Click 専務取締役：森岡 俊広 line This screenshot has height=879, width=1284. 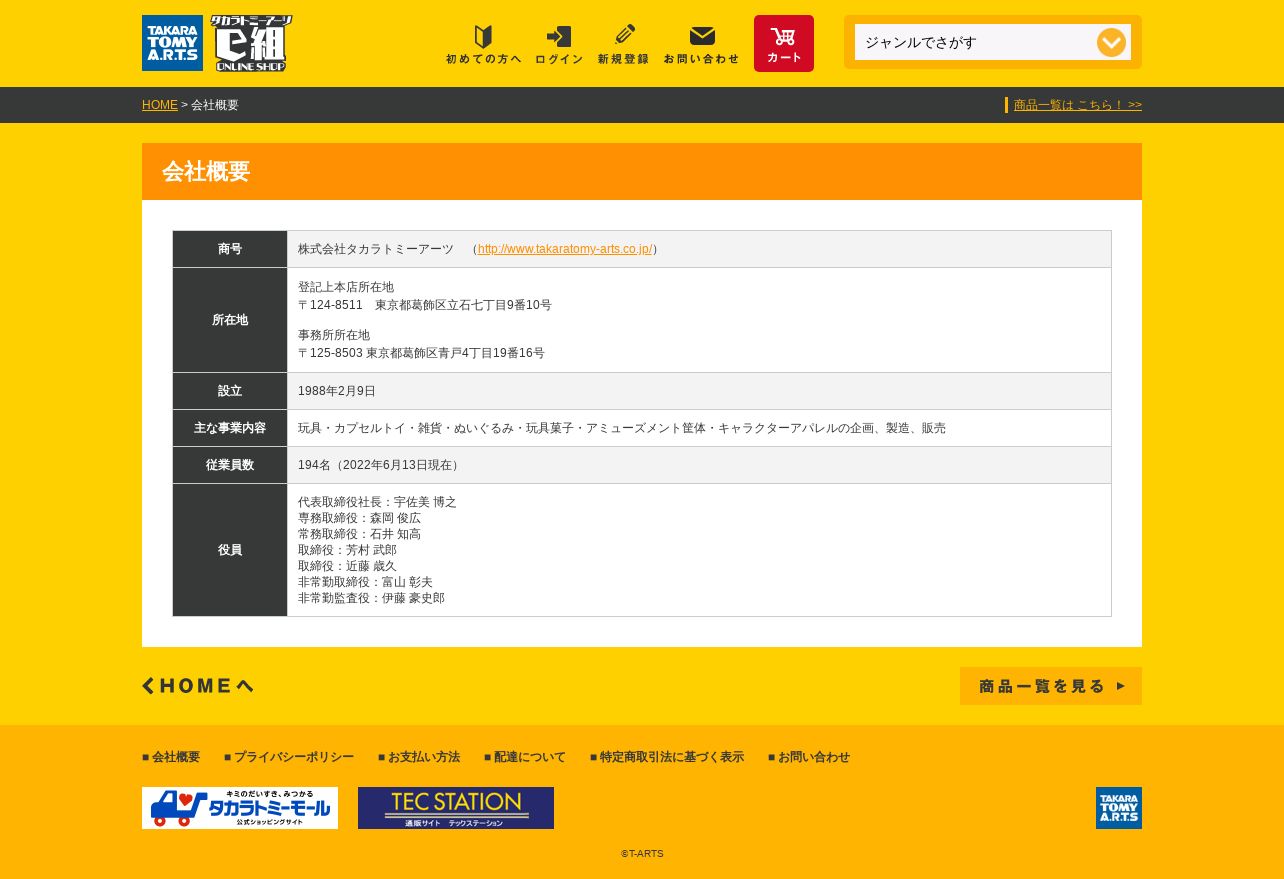tap(359, 518)
